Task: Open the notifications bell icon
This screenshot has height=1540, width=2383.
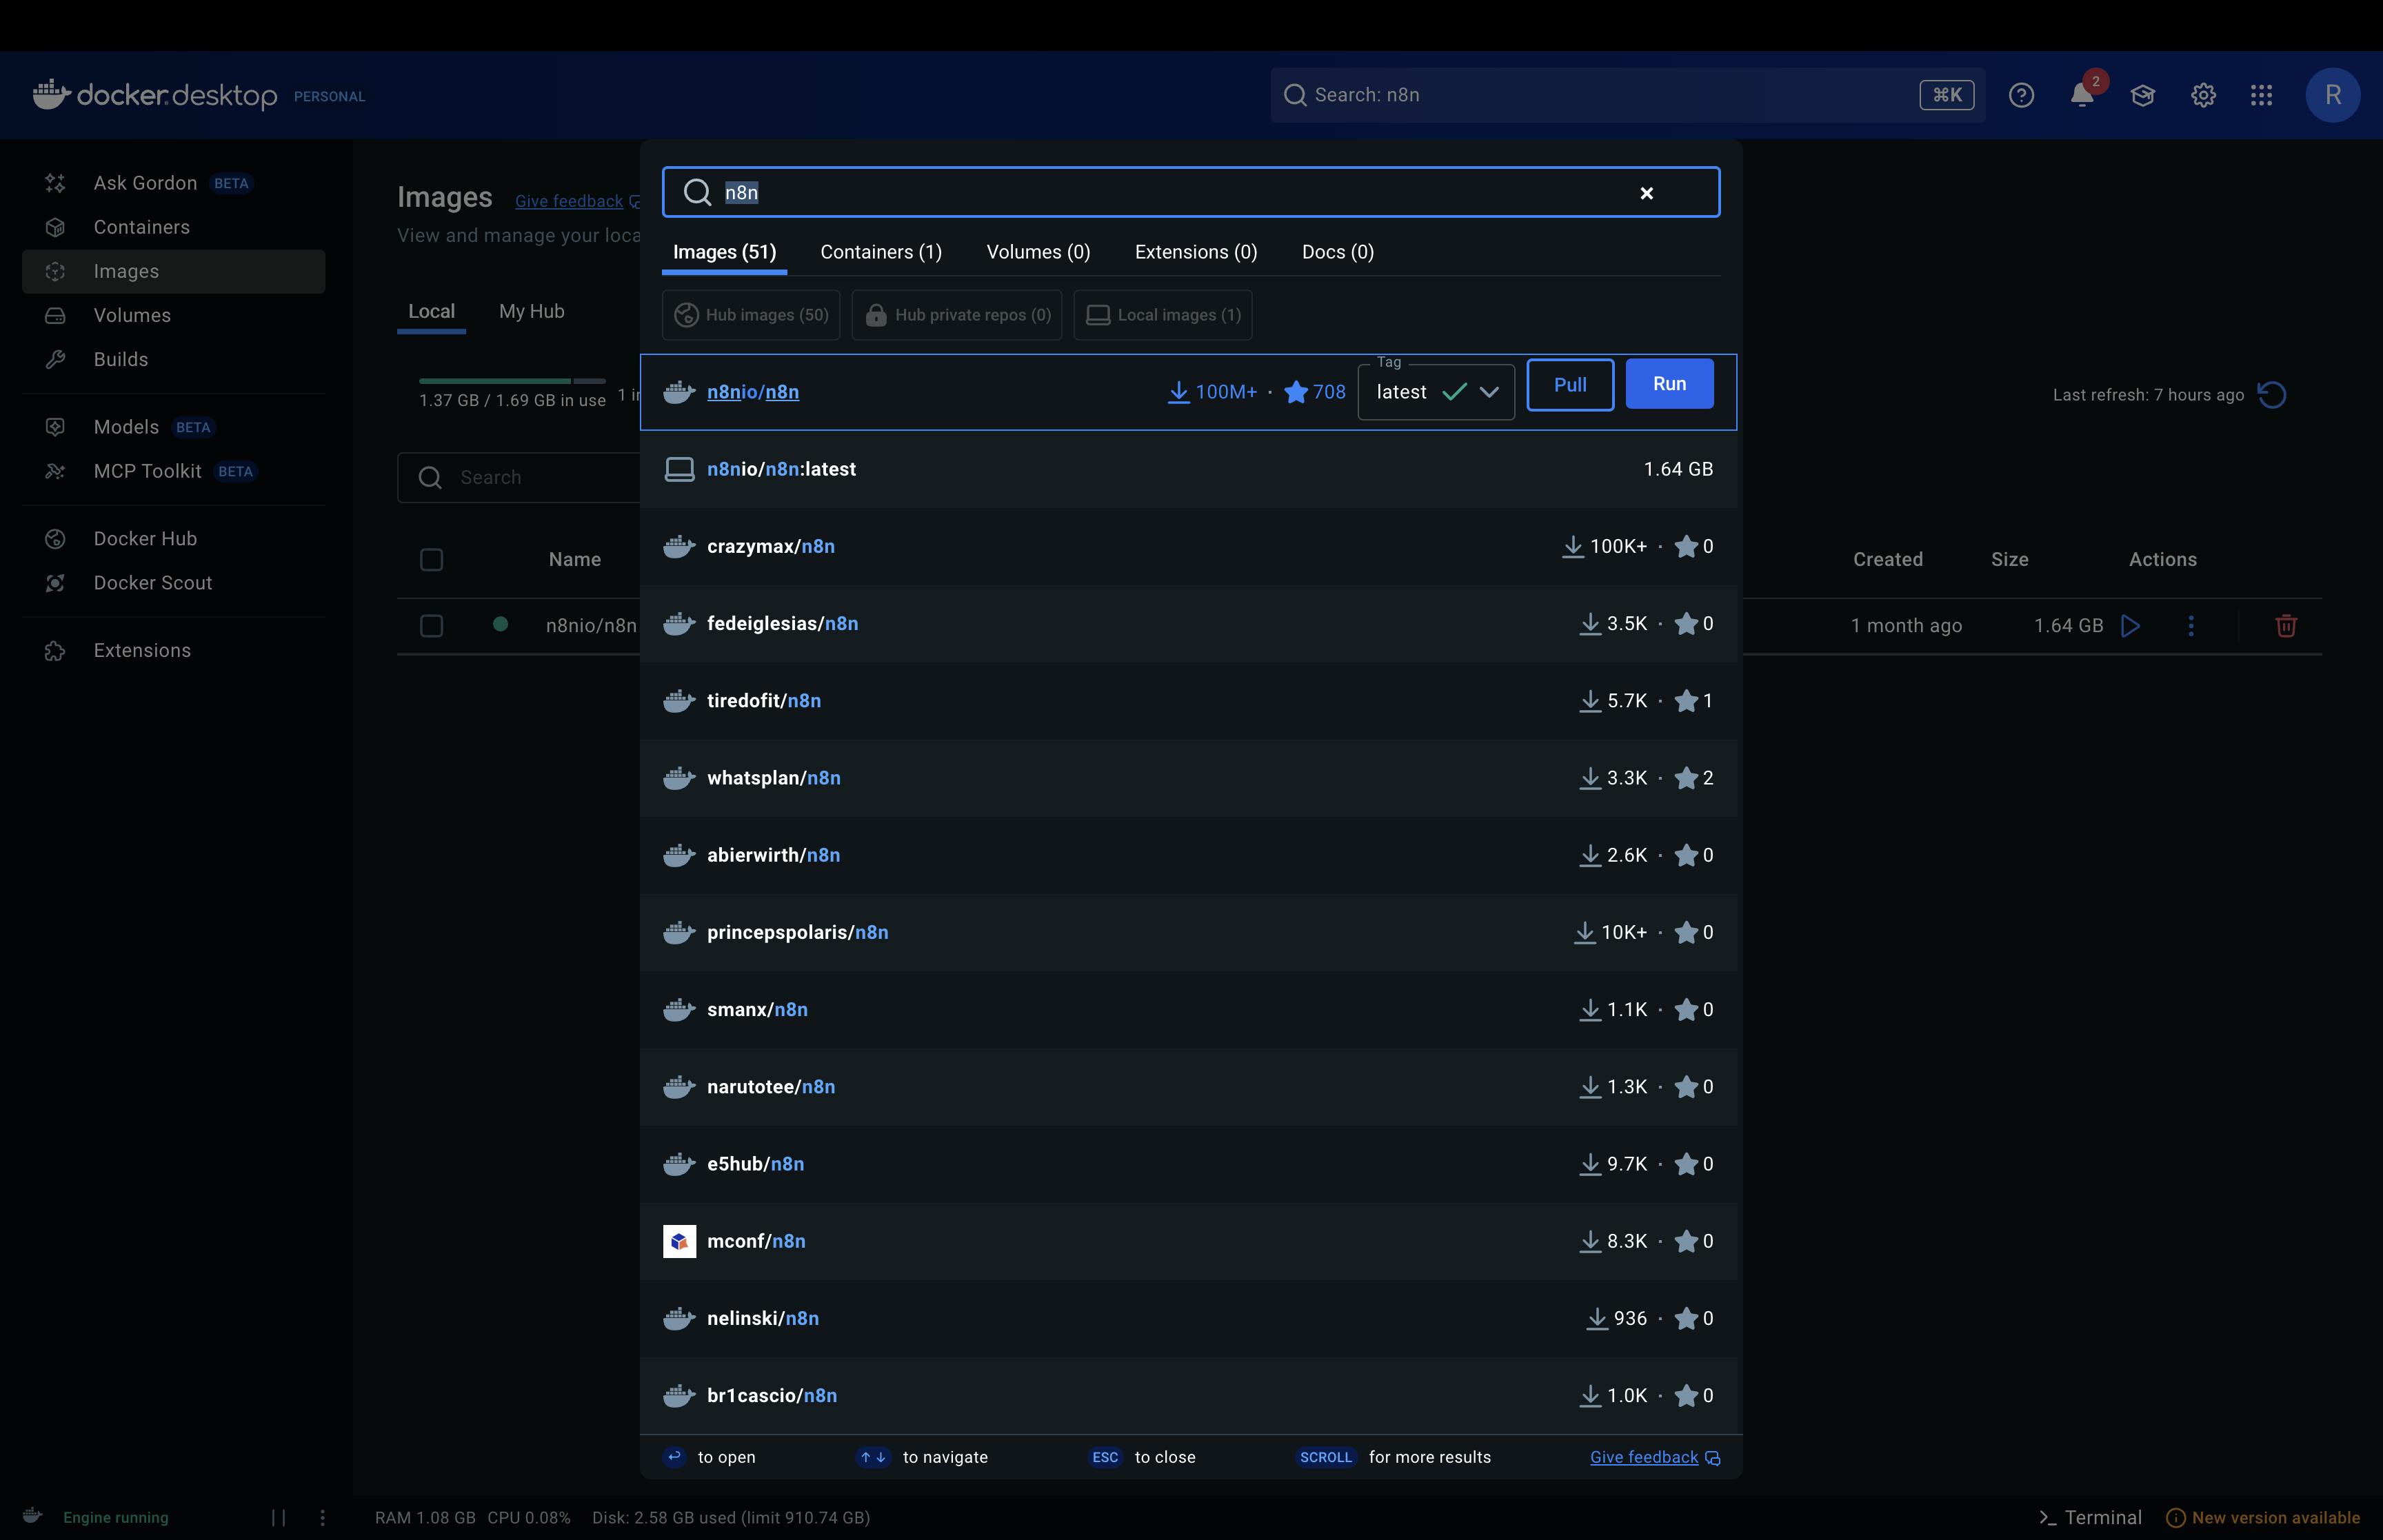Action: pyautogui.click(x=2081, y=95)
